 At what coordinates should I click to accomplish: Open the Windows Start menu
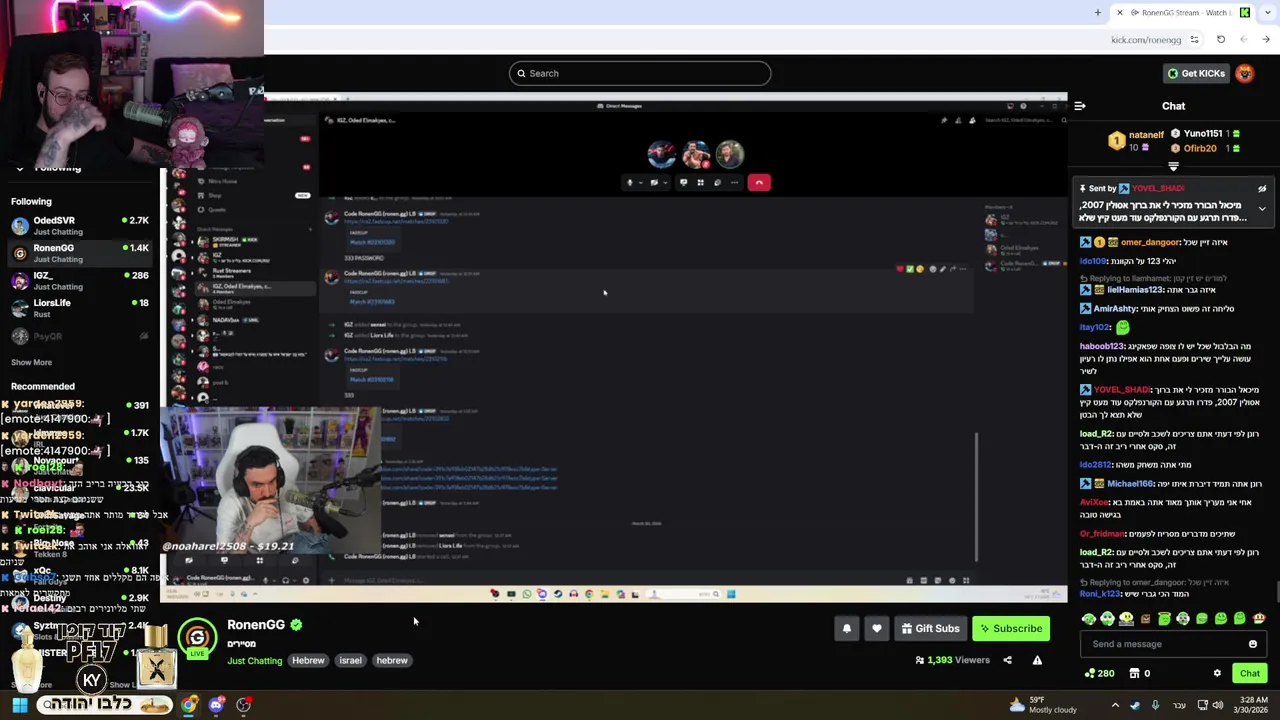[x=19, y=705]
